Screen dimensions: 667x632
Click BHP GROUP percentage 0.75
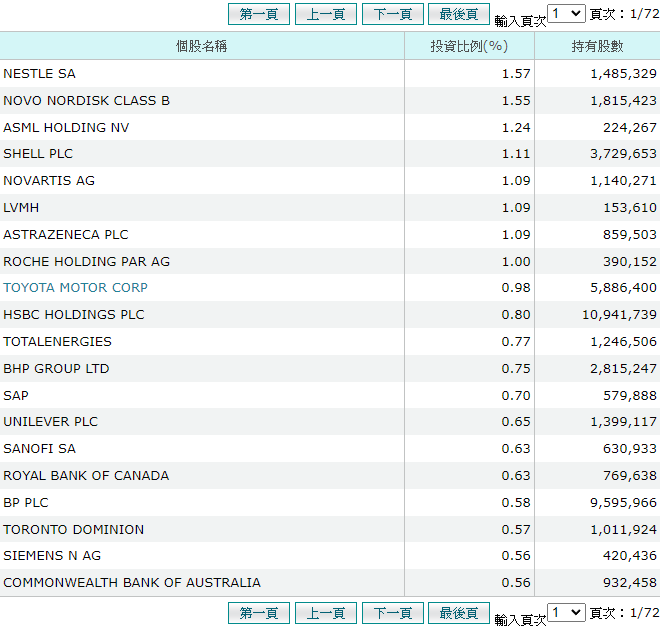tap(516, 368)
